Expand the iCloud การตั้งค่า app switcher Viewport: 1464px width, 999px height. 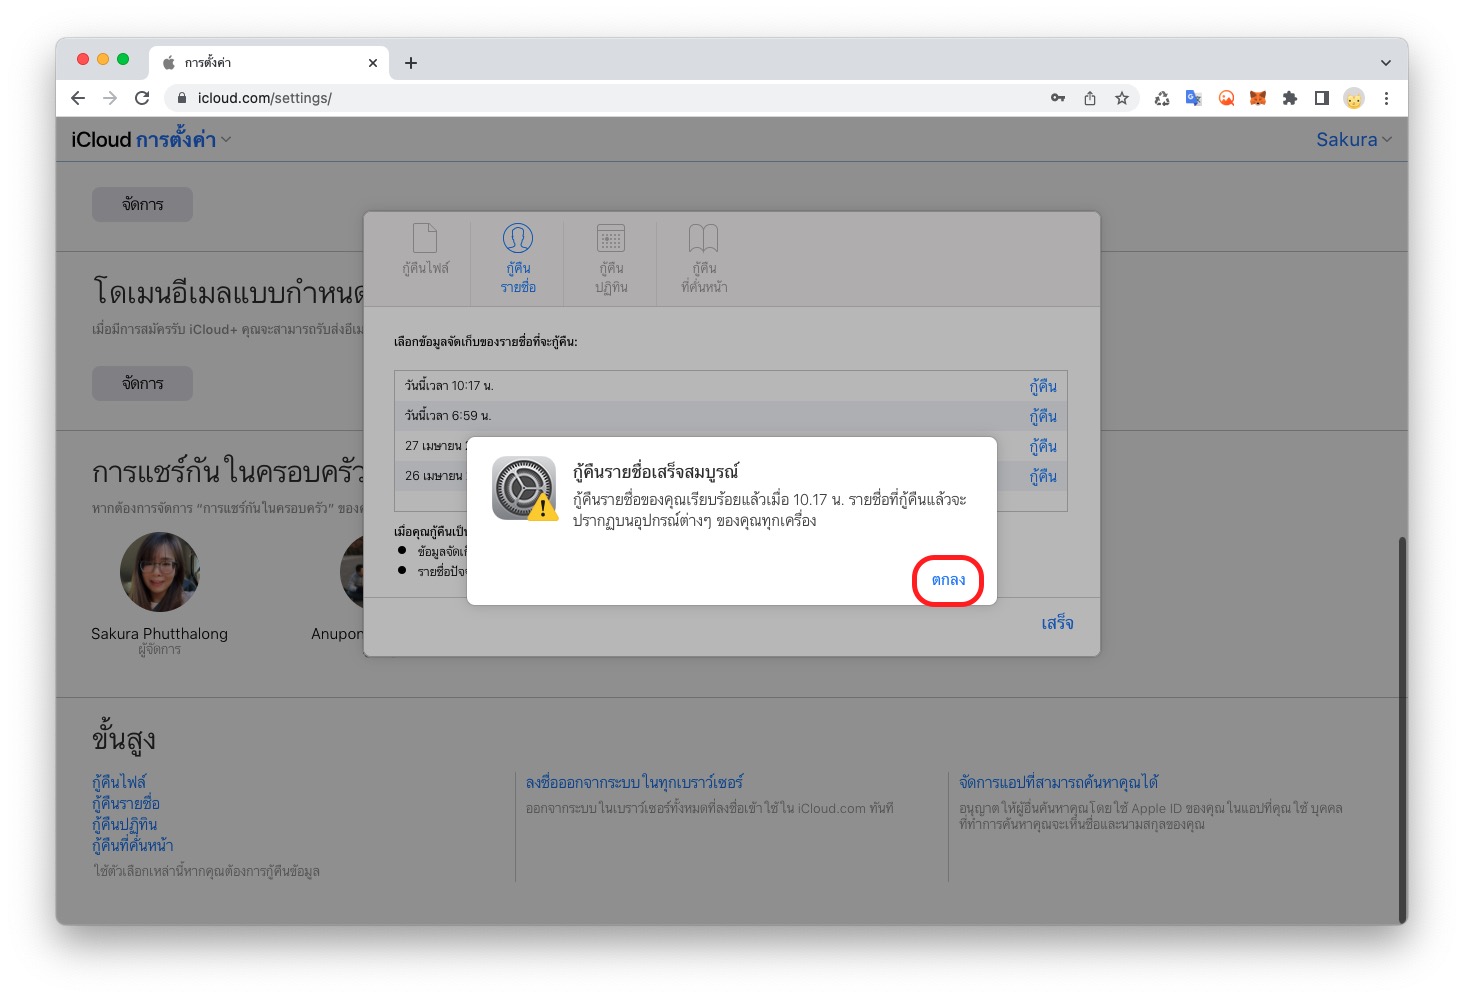pos(182,140)
